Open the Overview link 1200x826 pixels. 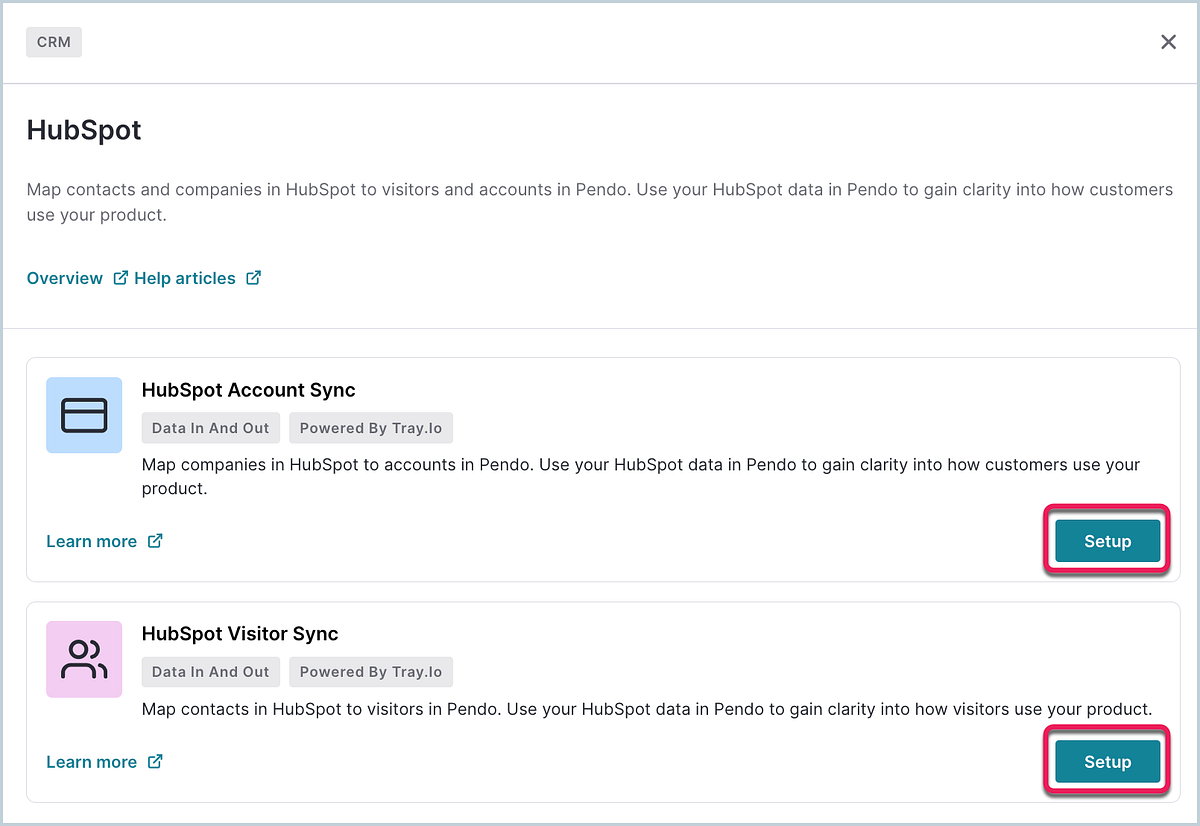point(65,278)
